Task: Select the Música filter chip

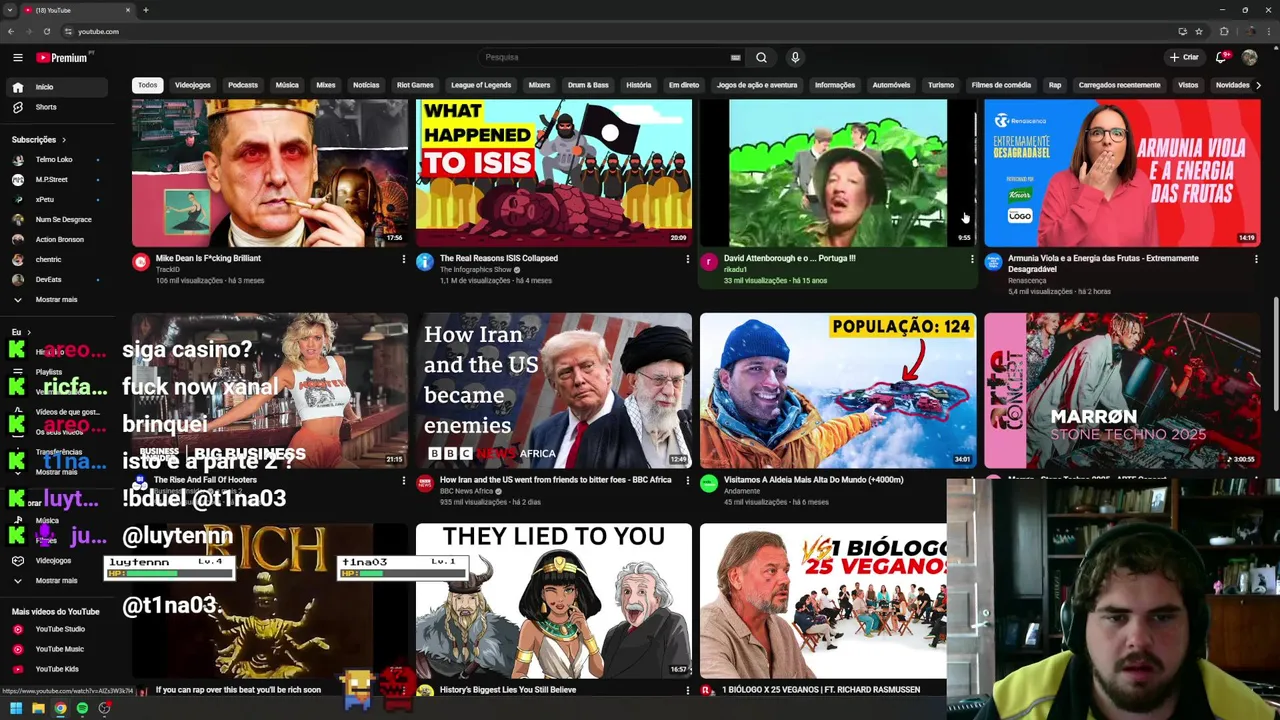Action: point(287,85)
